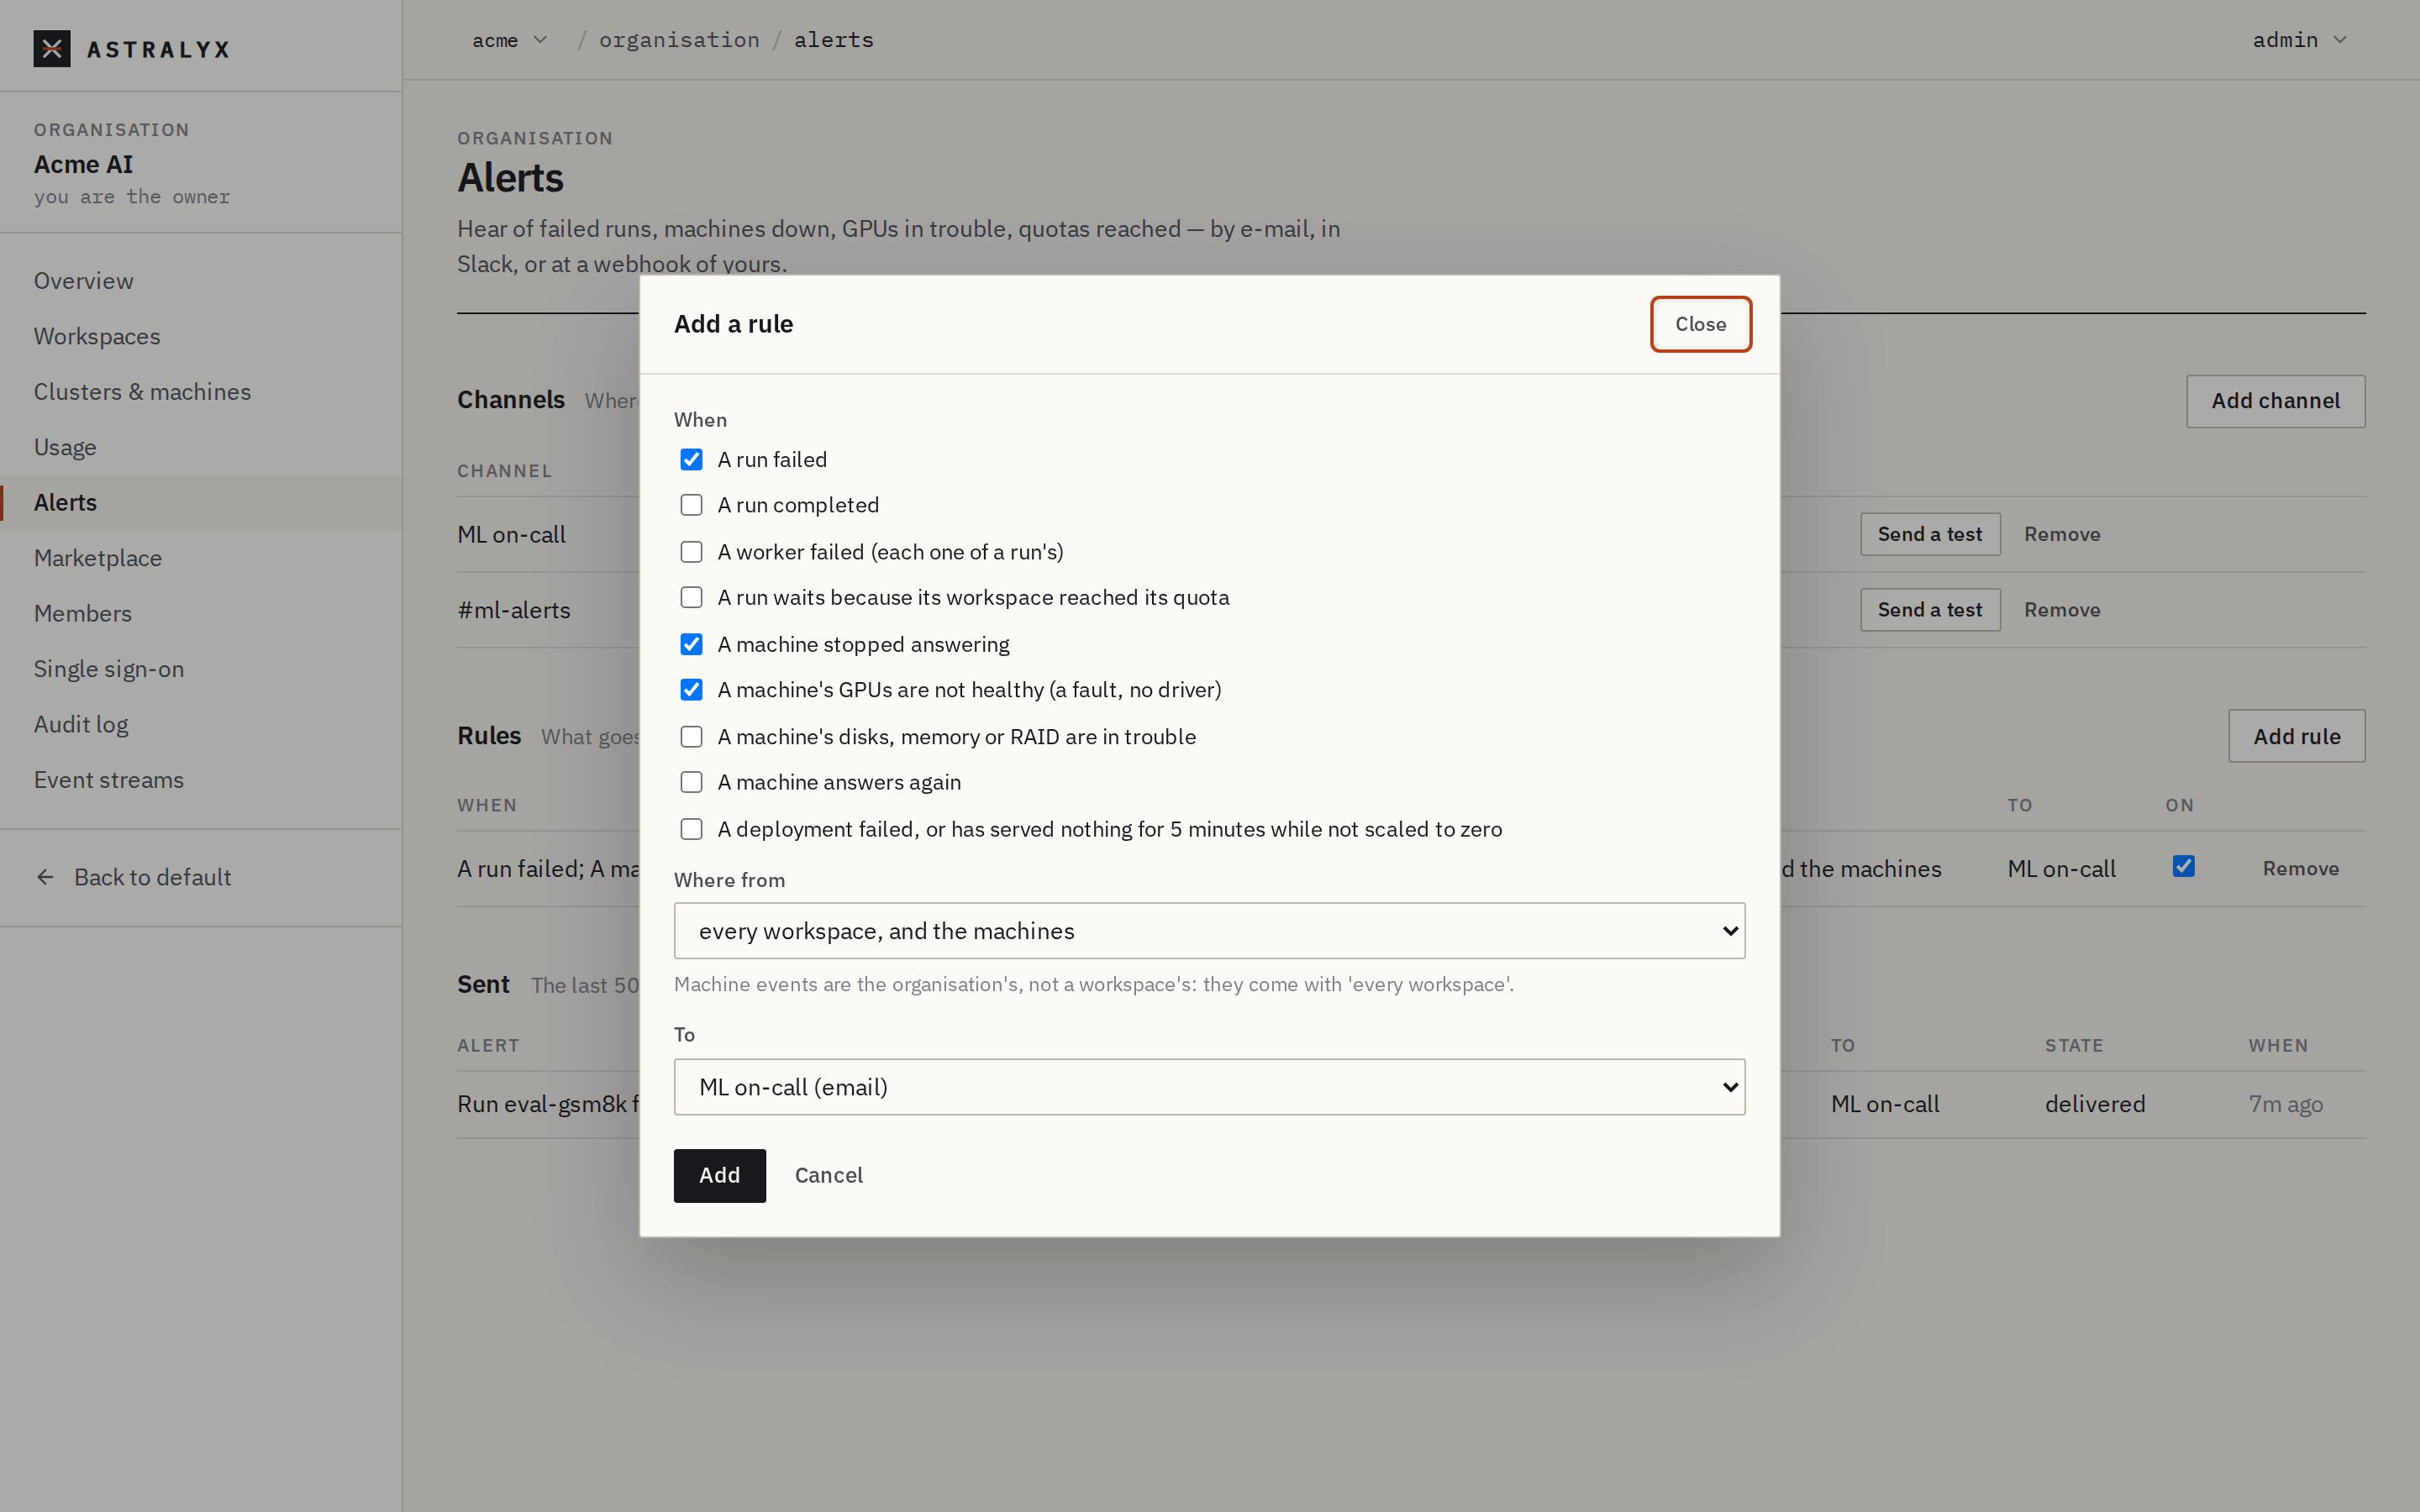Click the Add rule button
The height and width of the screenshot is (1512, 2420).
point(2296,736)
